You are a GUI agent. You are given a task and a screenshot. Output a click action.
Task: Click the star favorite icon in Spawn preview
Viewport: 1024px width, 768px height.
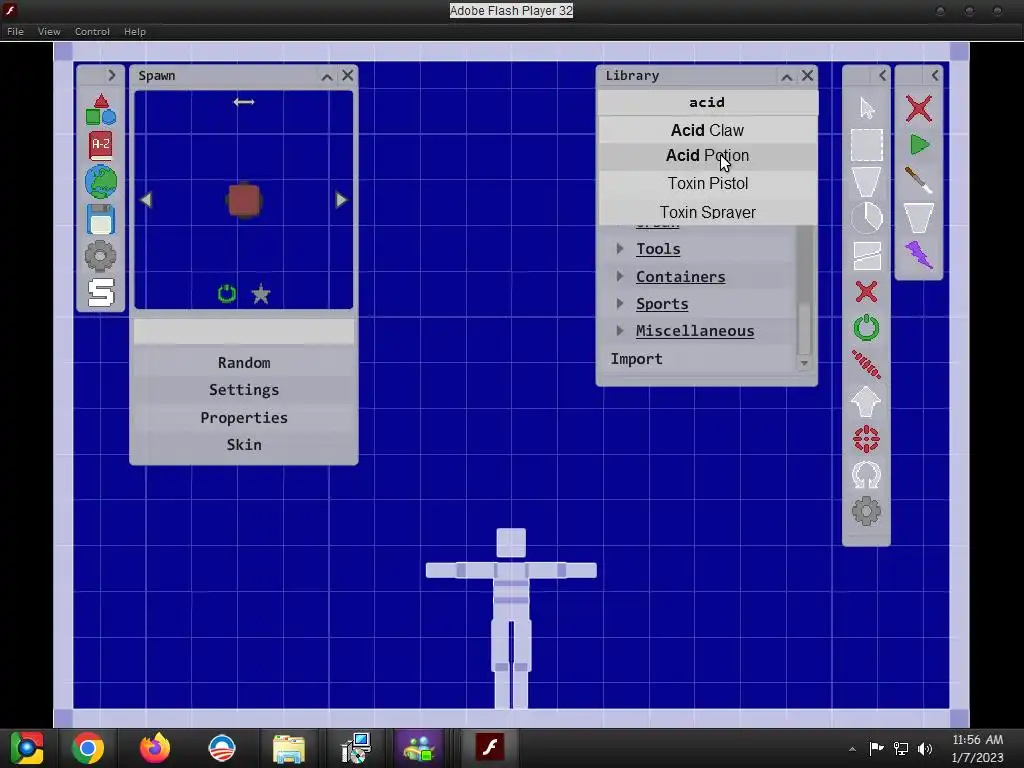click(x=261, y=294)
